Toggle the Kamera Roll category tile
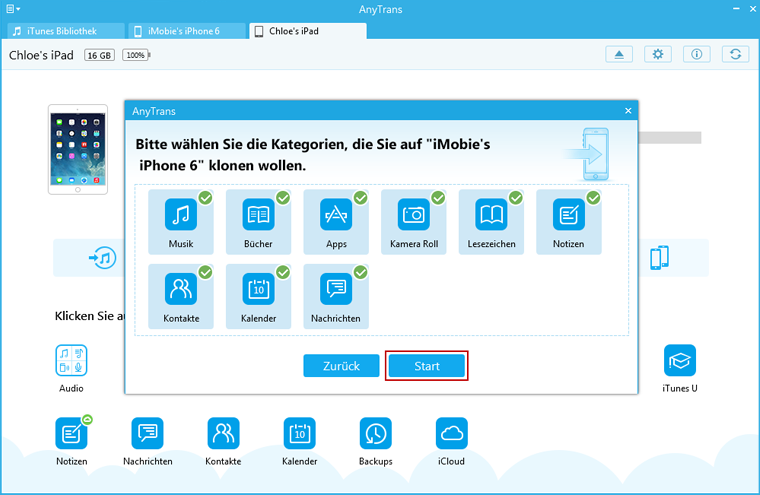Image resolution: width=760 pixels, height=495 pixels. coord(413,222)
